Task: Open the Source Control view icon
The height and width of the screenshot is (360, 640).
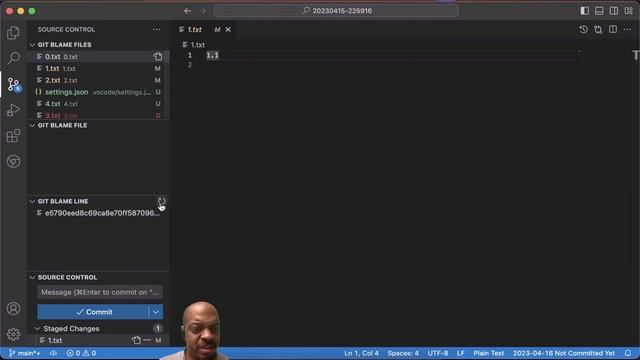Action: pyautogui.click(x=13, y=84)
